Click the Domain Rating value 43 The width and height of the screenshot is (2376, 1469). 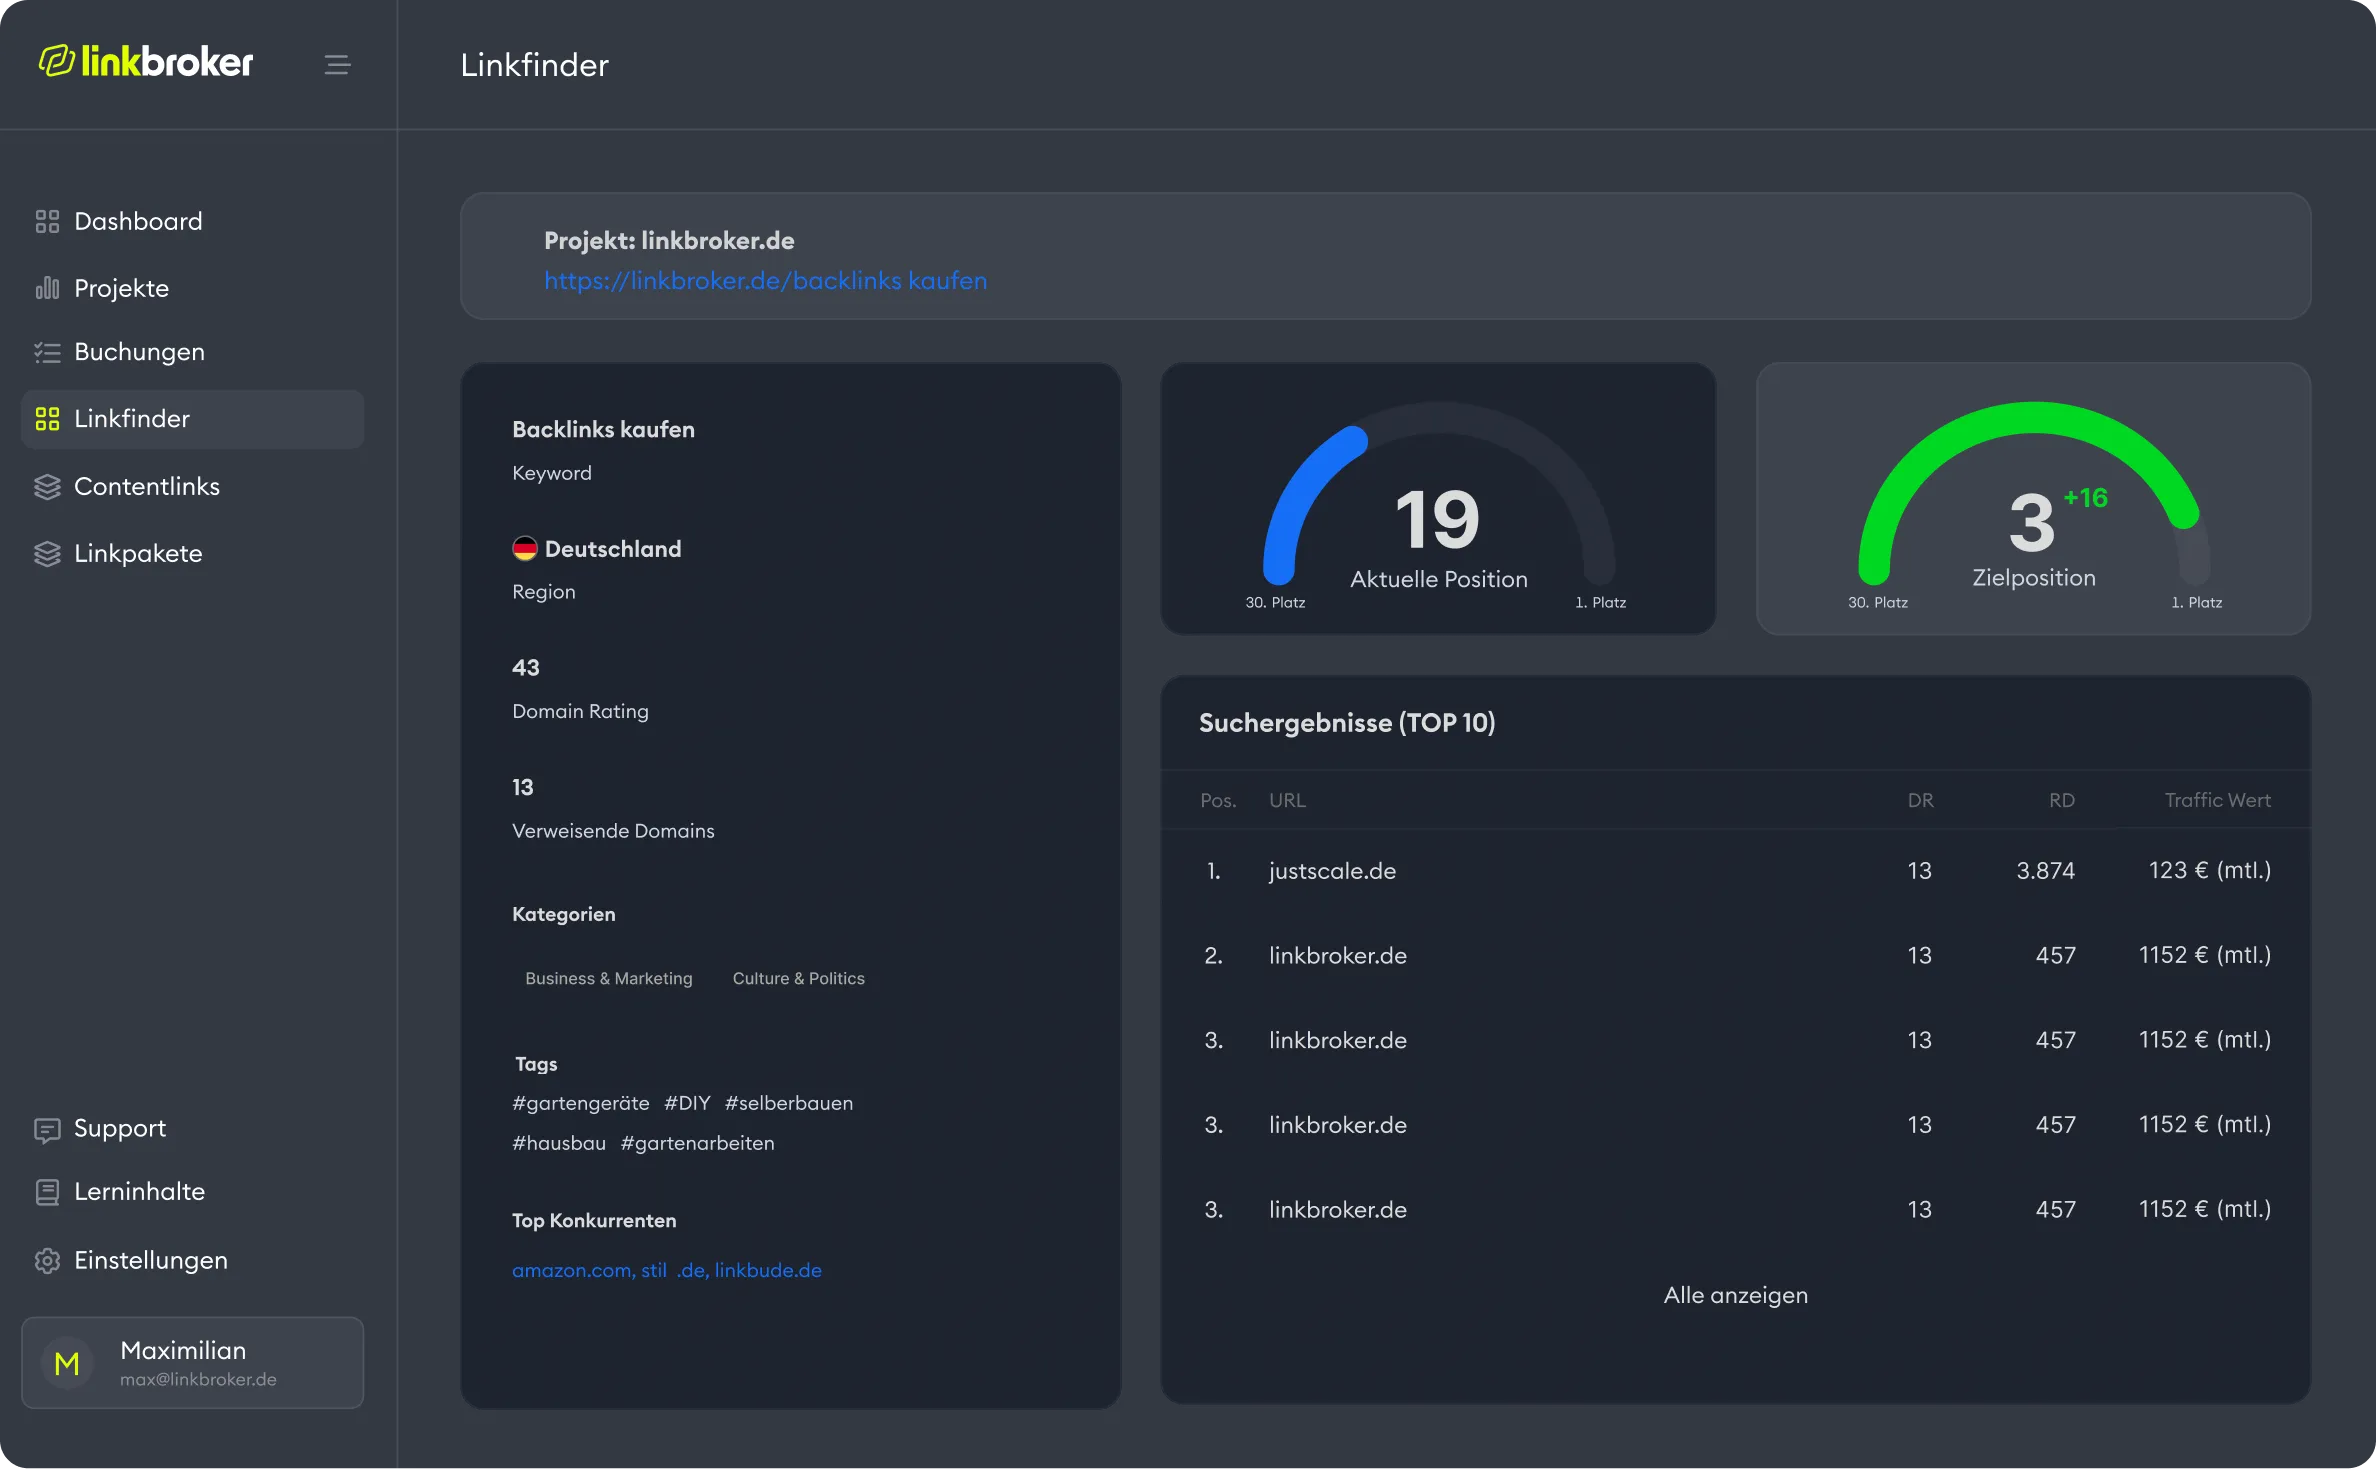526,667
